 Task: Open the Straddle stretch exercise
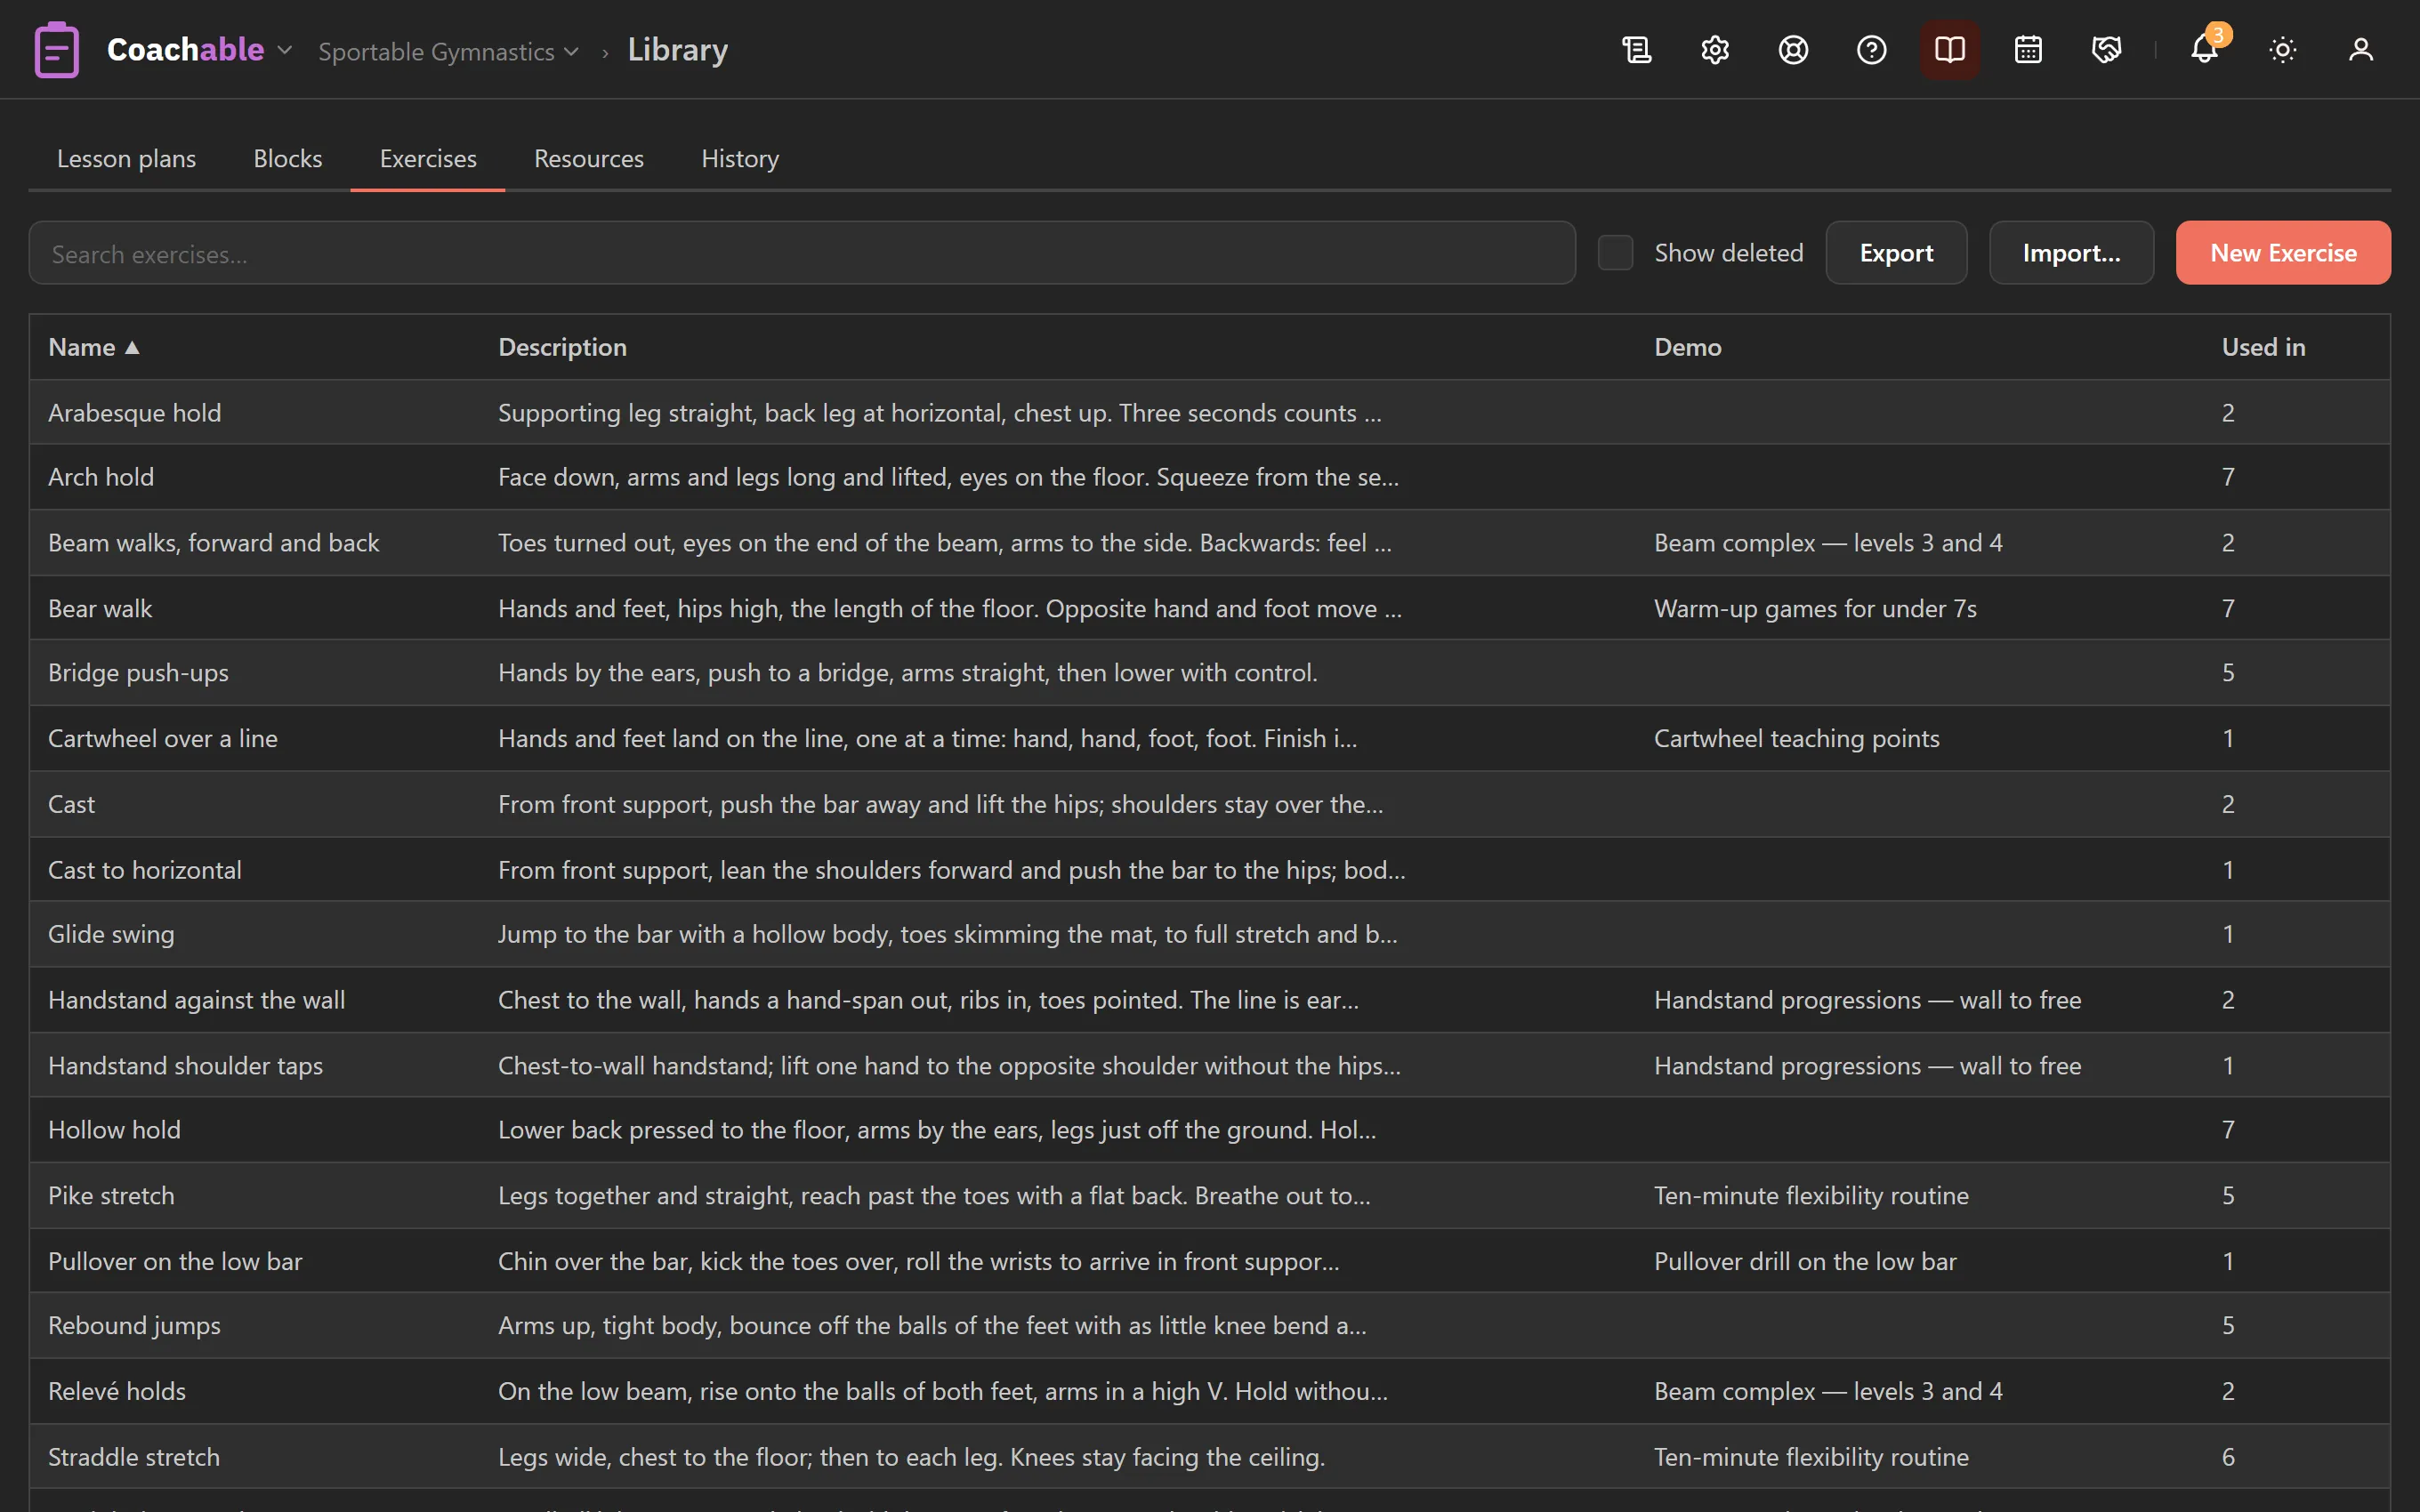[x=1209, y=1457]
